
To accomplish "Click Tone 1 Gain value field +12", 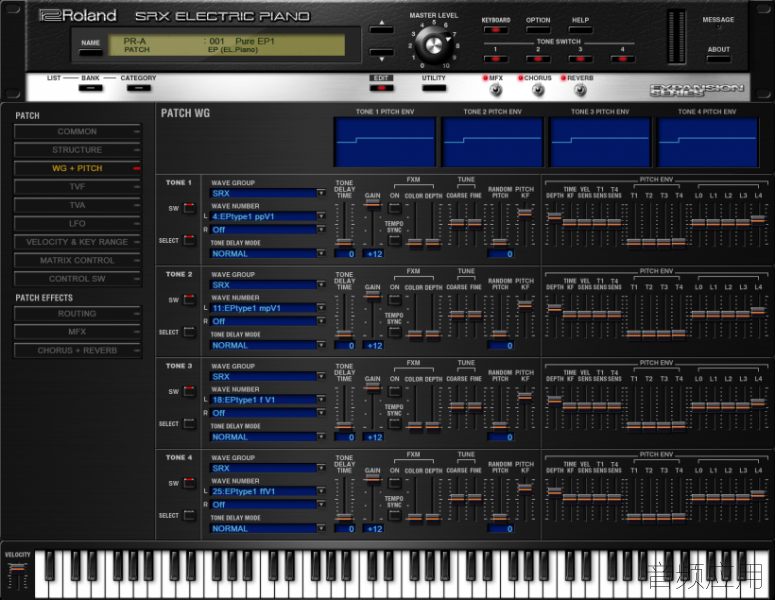I will pos(373,254).
